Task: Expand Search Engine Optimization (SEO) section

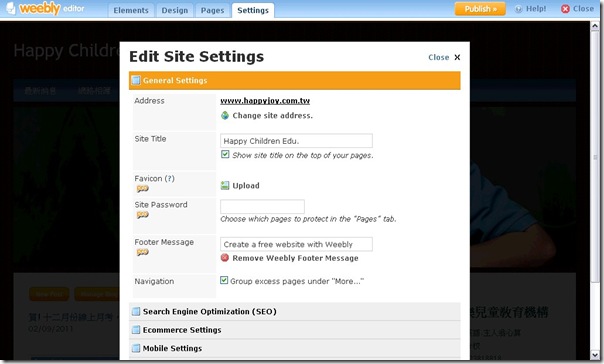Action: (x=294, y=312)
